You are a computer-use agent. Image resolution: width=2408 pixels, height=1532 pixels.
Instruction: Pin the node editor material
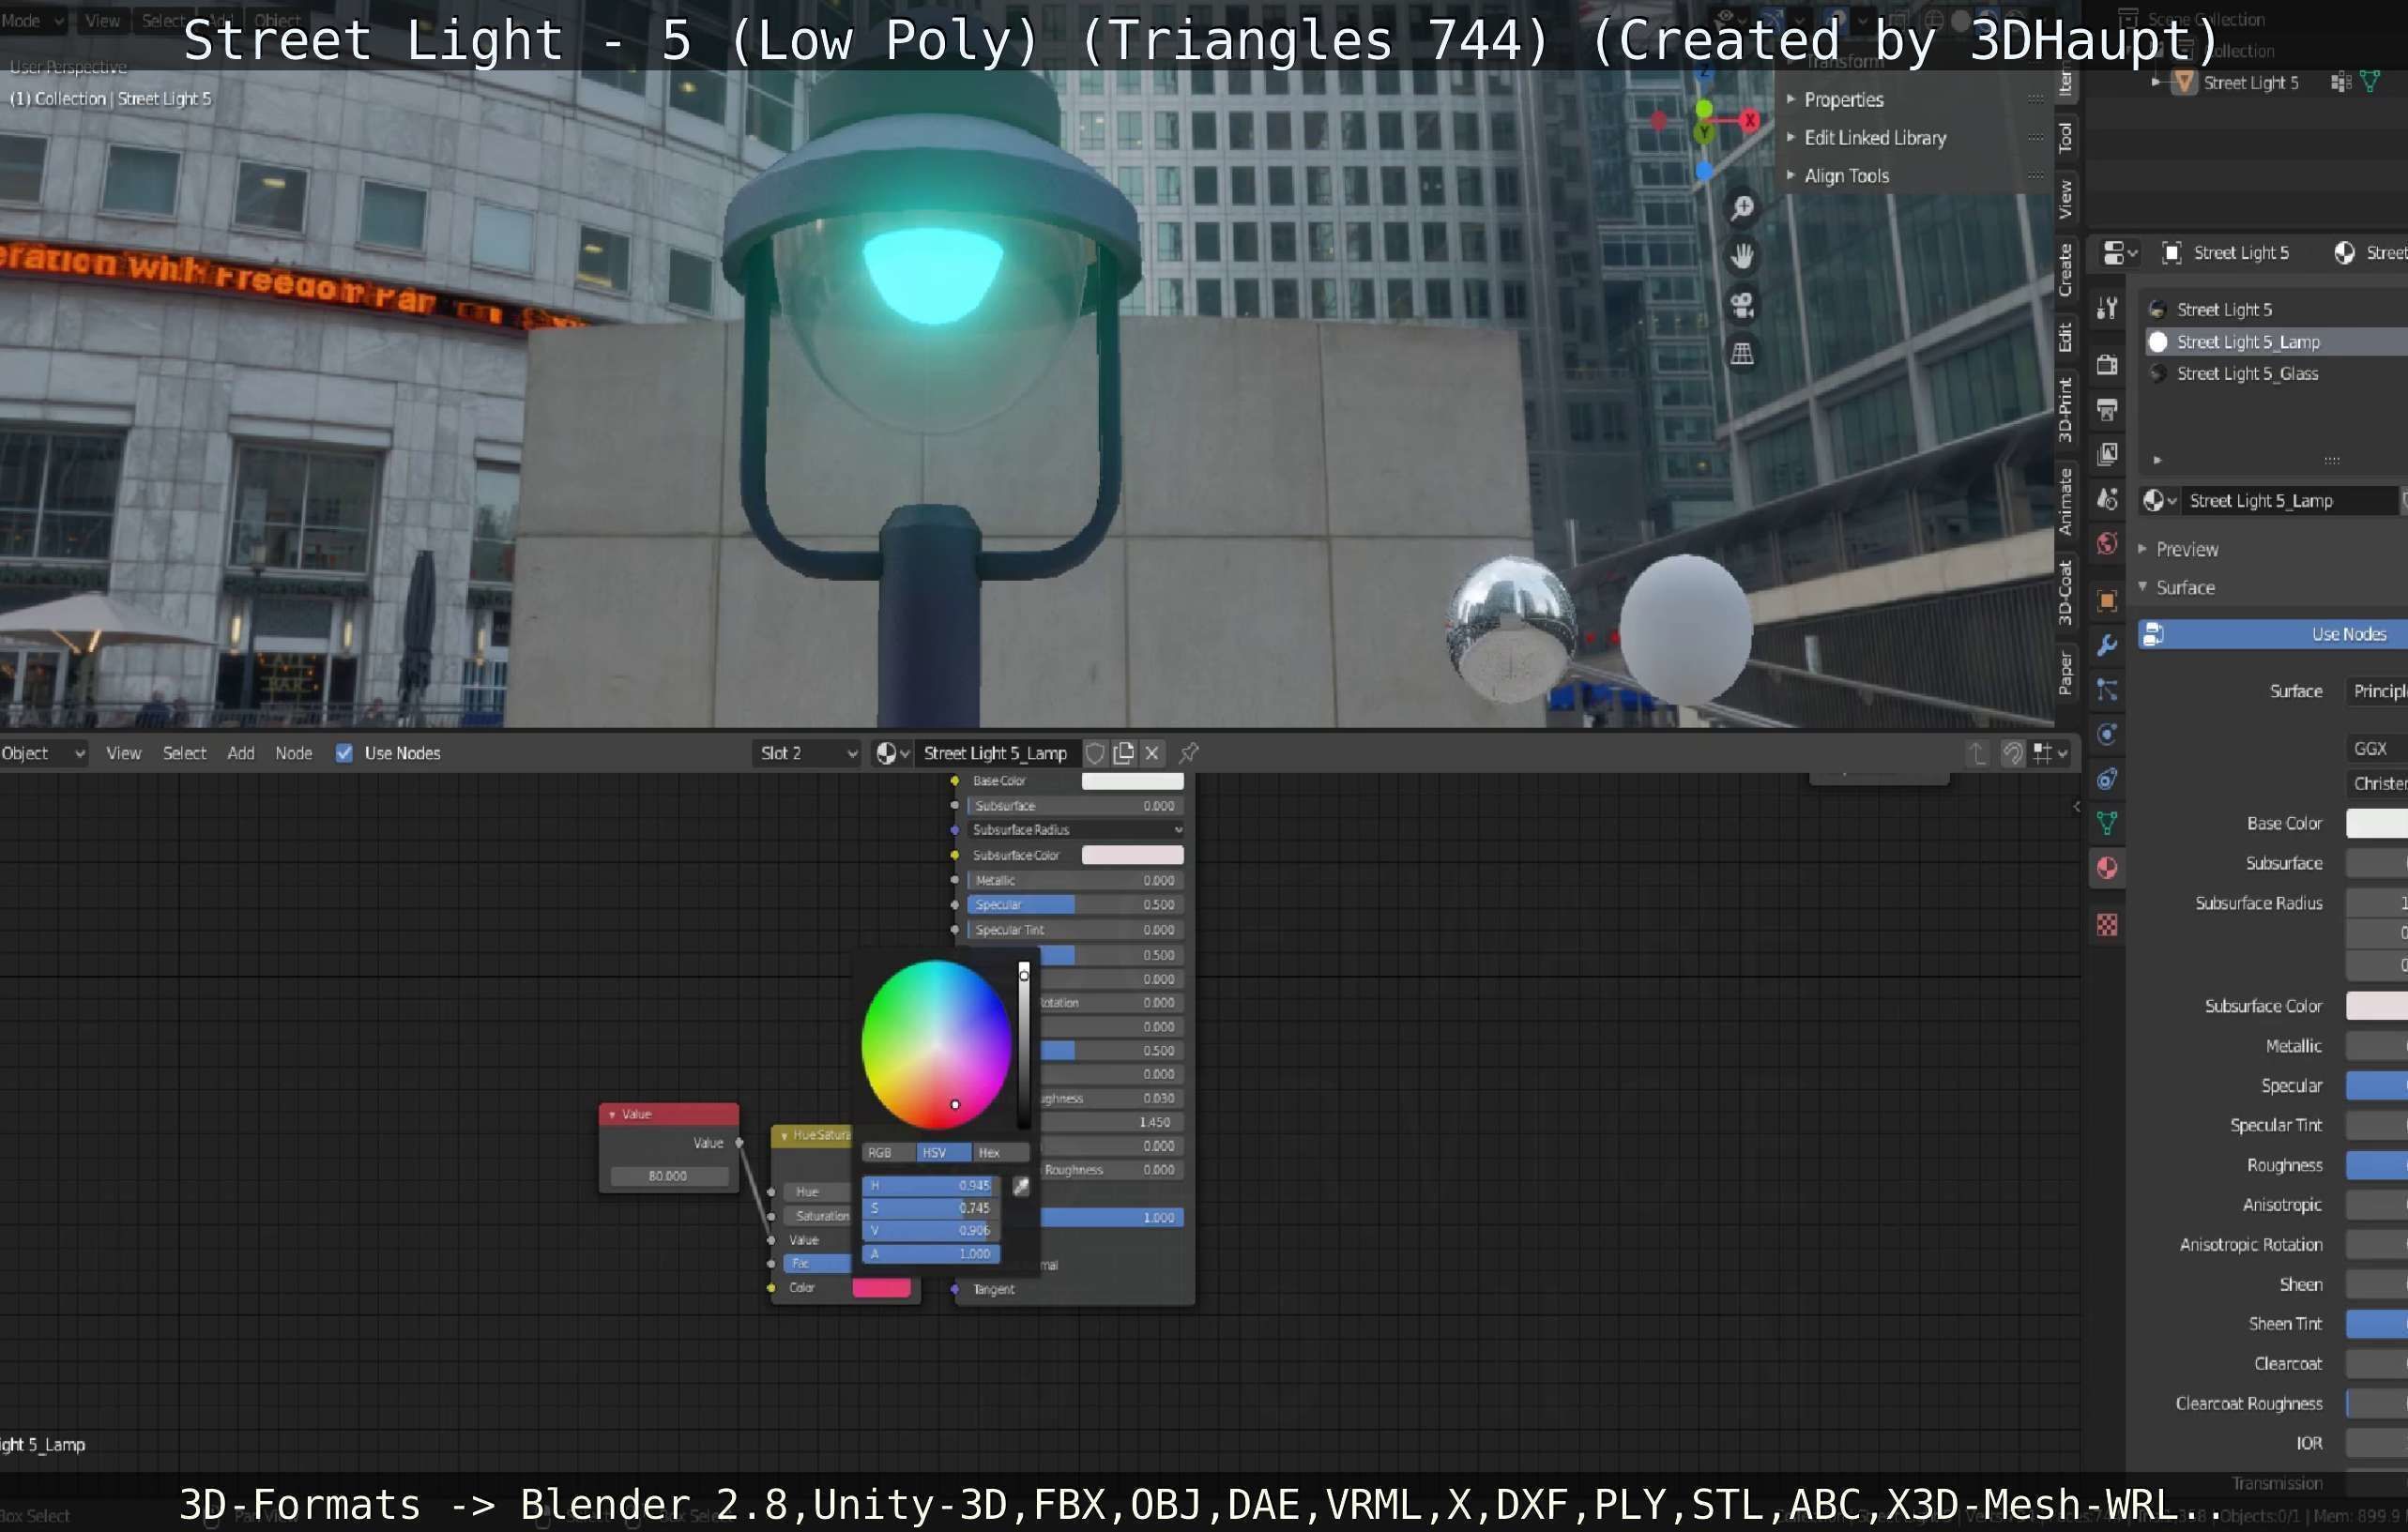(1188, 753)
